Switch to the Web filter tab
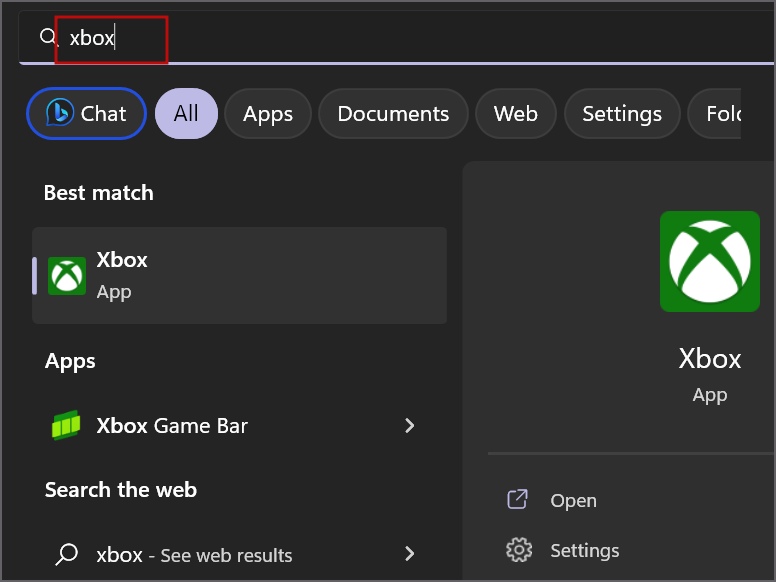776x582 pixels. coord(516,113)
